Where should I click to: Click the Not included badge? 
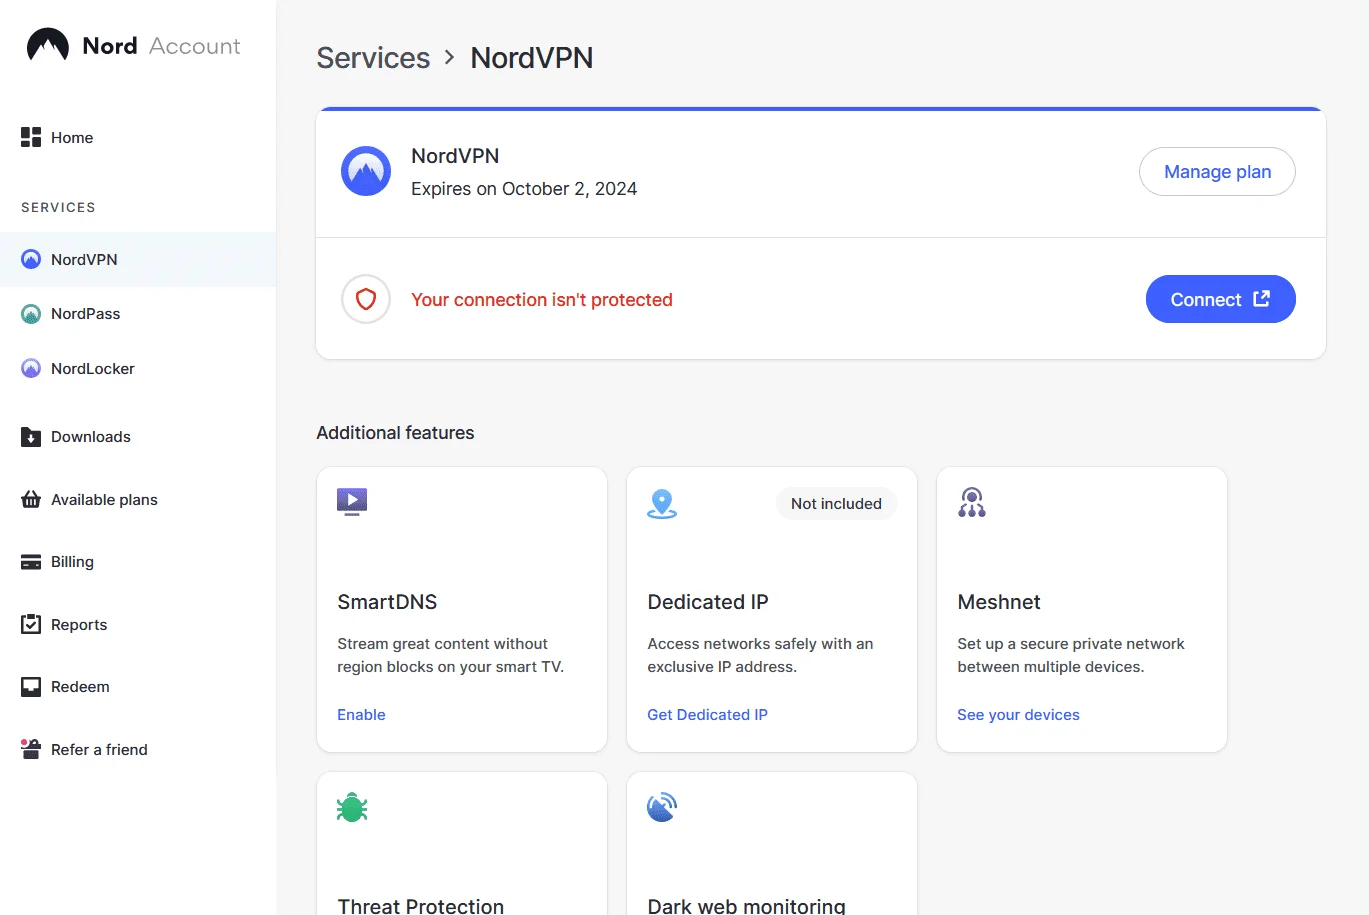click(x=836, y=503)
